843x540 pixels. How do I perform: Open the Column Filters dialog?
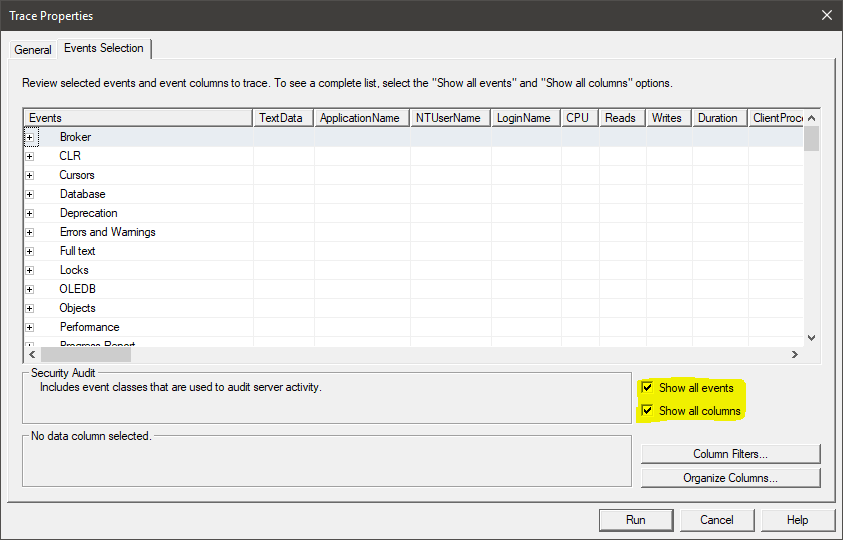coord(730,454)
